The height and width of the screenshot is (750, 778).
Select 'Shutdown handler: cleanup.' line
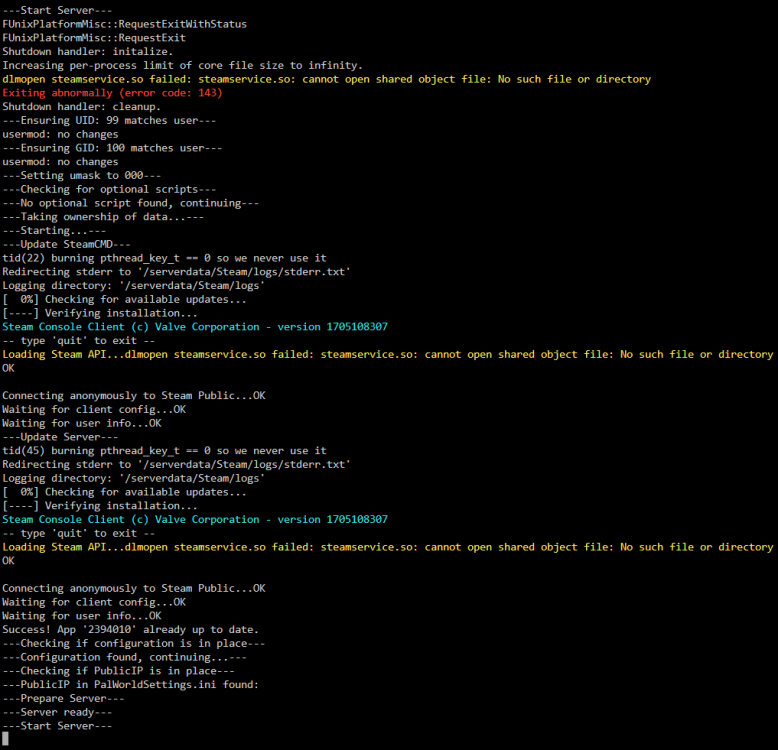81,107
